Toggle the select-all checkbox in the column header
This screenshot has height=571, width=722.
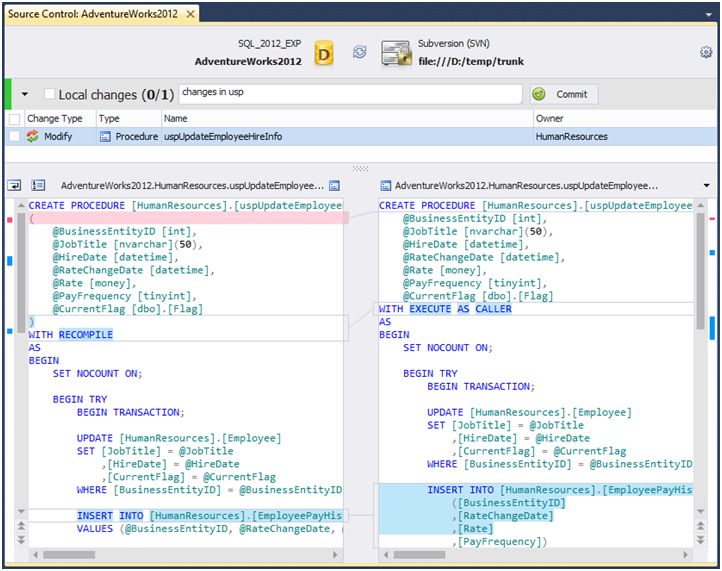point(14,119)
